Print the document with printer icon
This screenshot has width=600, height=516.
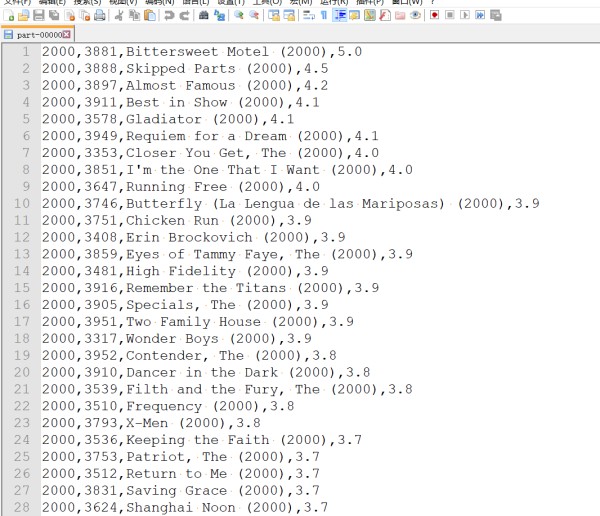click(x=100, y=15)
